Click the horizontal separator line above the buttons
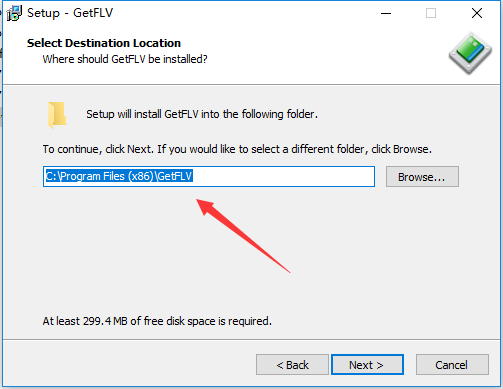This screenshot has width=503, height=389. tap(251, 340)
